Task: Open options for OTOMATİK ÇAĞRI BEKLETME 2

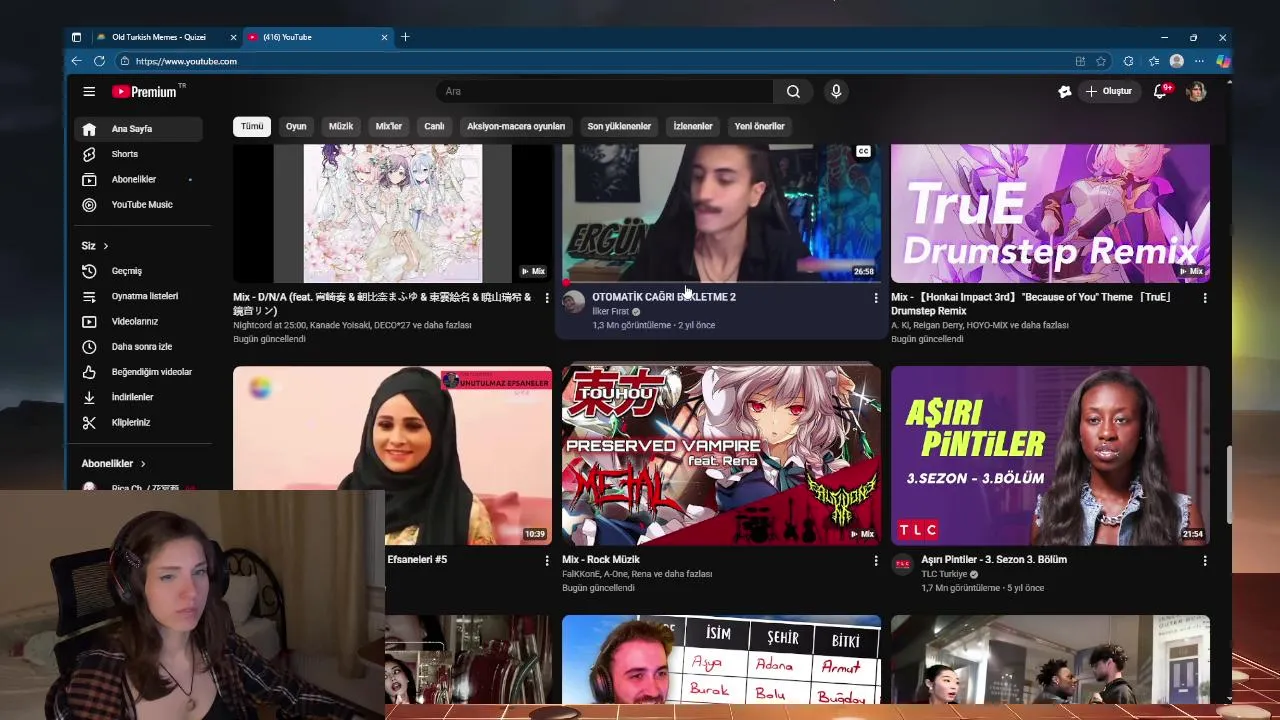Action: pos(875,298)
